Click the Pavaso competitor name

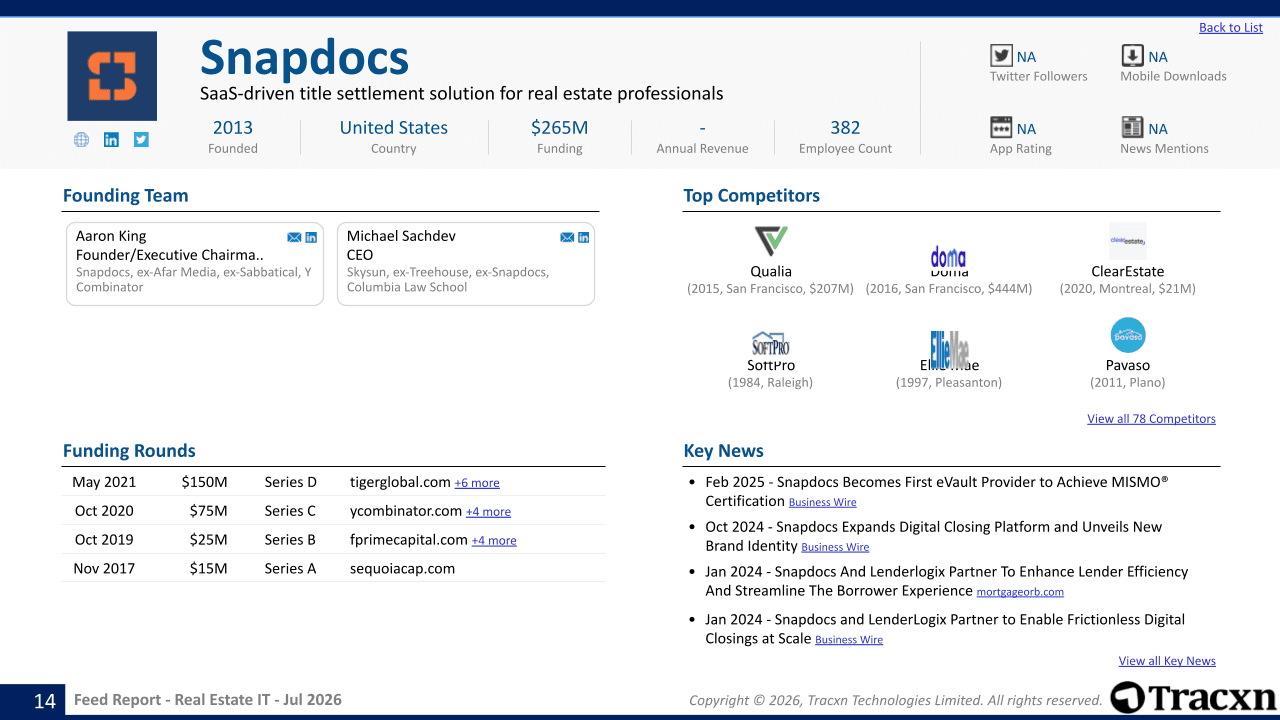1128,365
